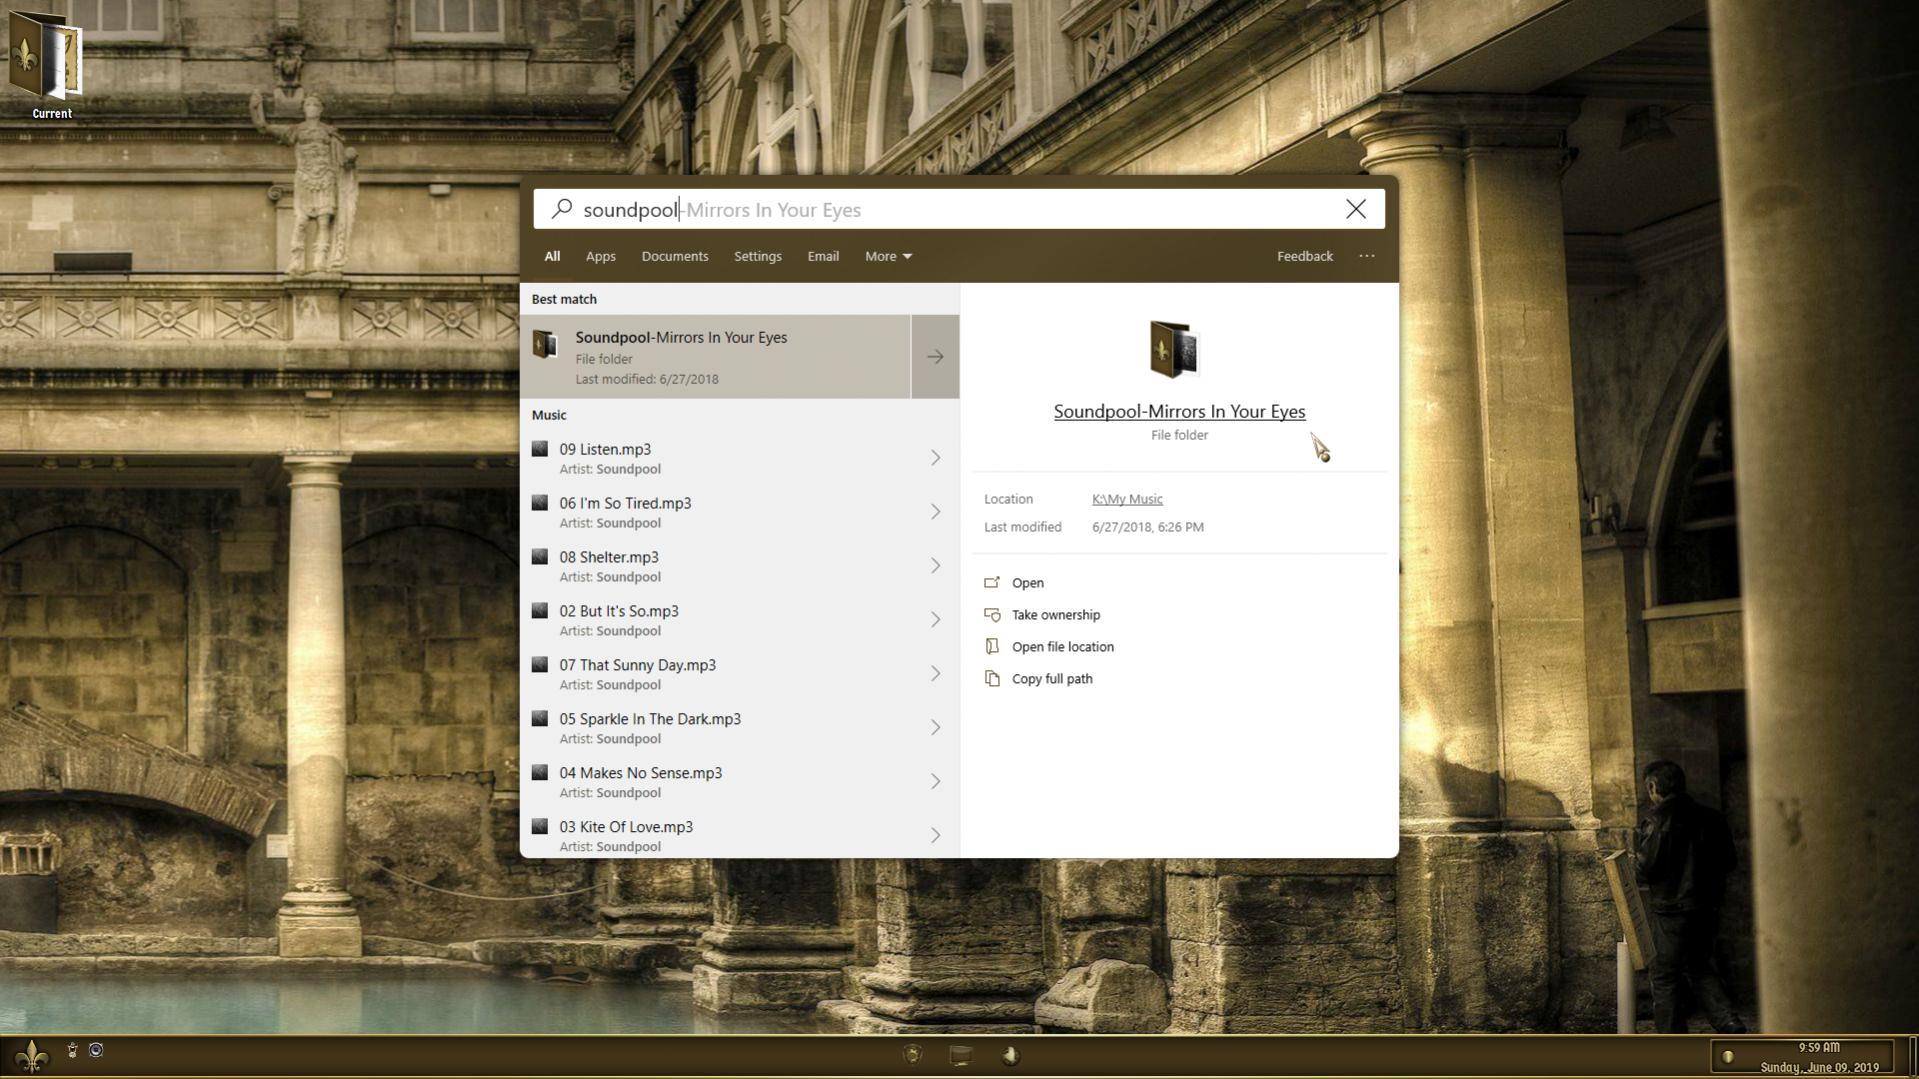Screen dimensions: 1919x1079
Task: Send Feedback from the search panel
Action: tap(1304, 256)
